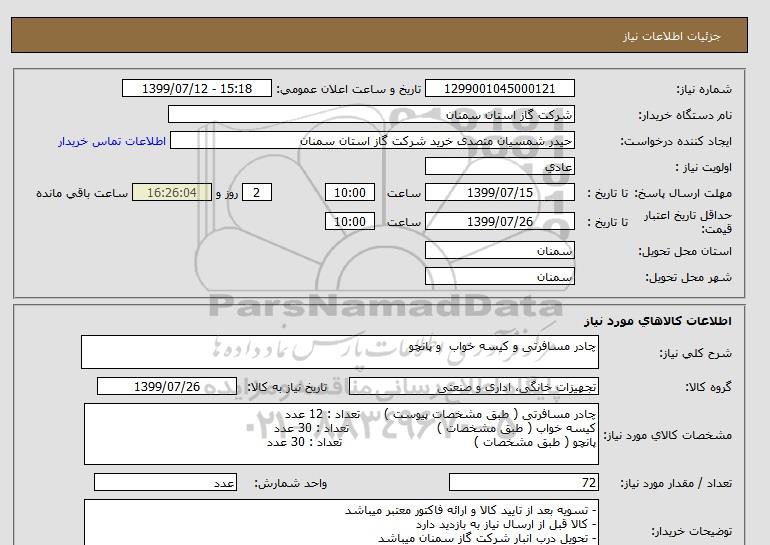Click the گروه کالا label

coord(709,387)
